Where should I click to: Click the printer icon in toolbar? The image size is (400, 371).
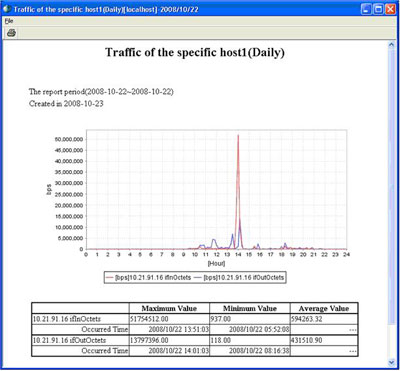pyautogui.click(x=11, y=33)
